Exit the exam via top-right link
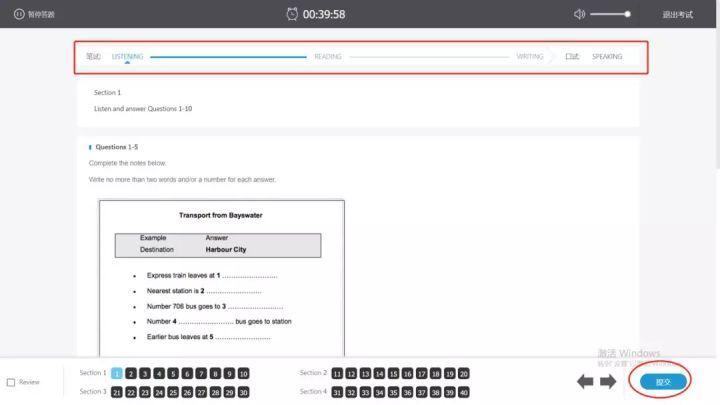Viewport: 720px width, 405px height. tap(677, 15)
